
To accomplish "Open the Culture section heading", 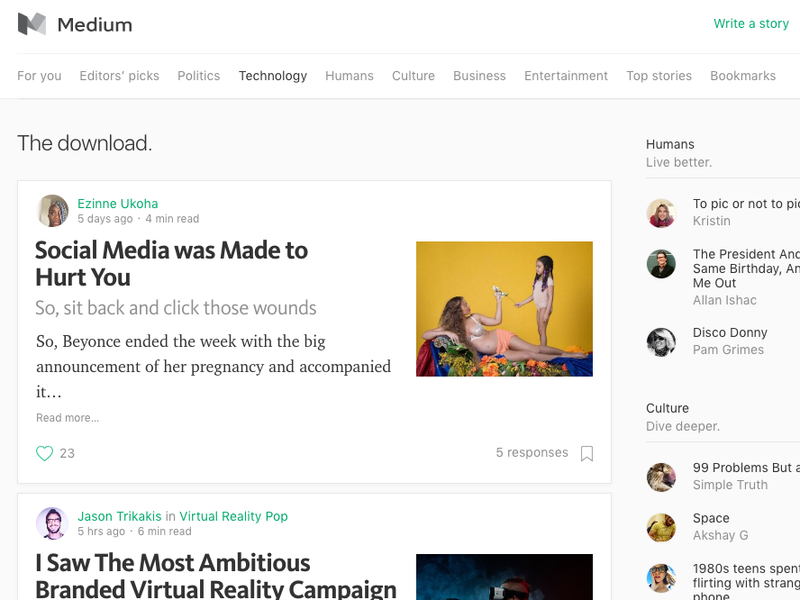I will click(667, 408).
